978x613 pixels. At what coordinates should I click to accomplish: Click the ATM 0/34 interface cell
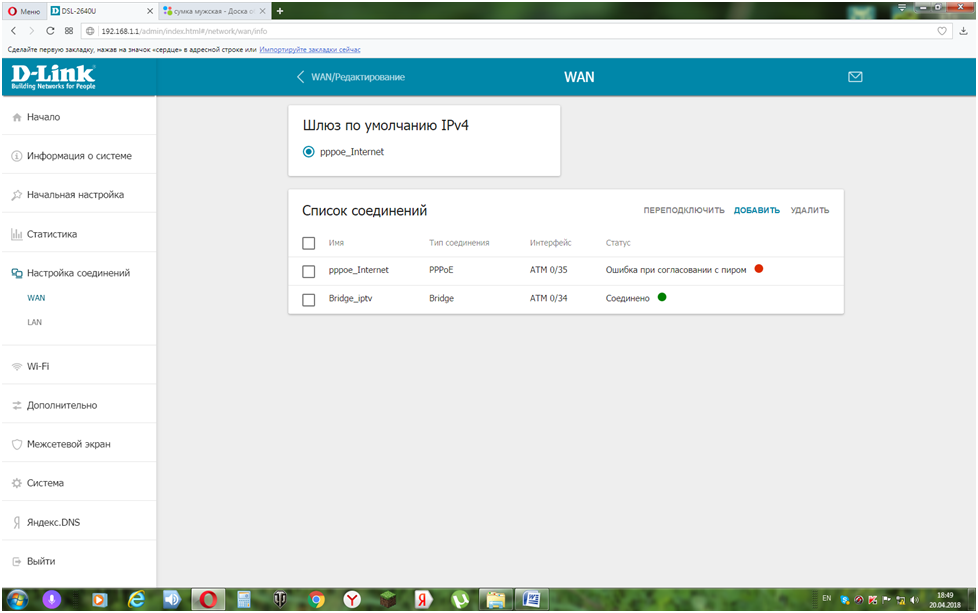coord(549,298)
